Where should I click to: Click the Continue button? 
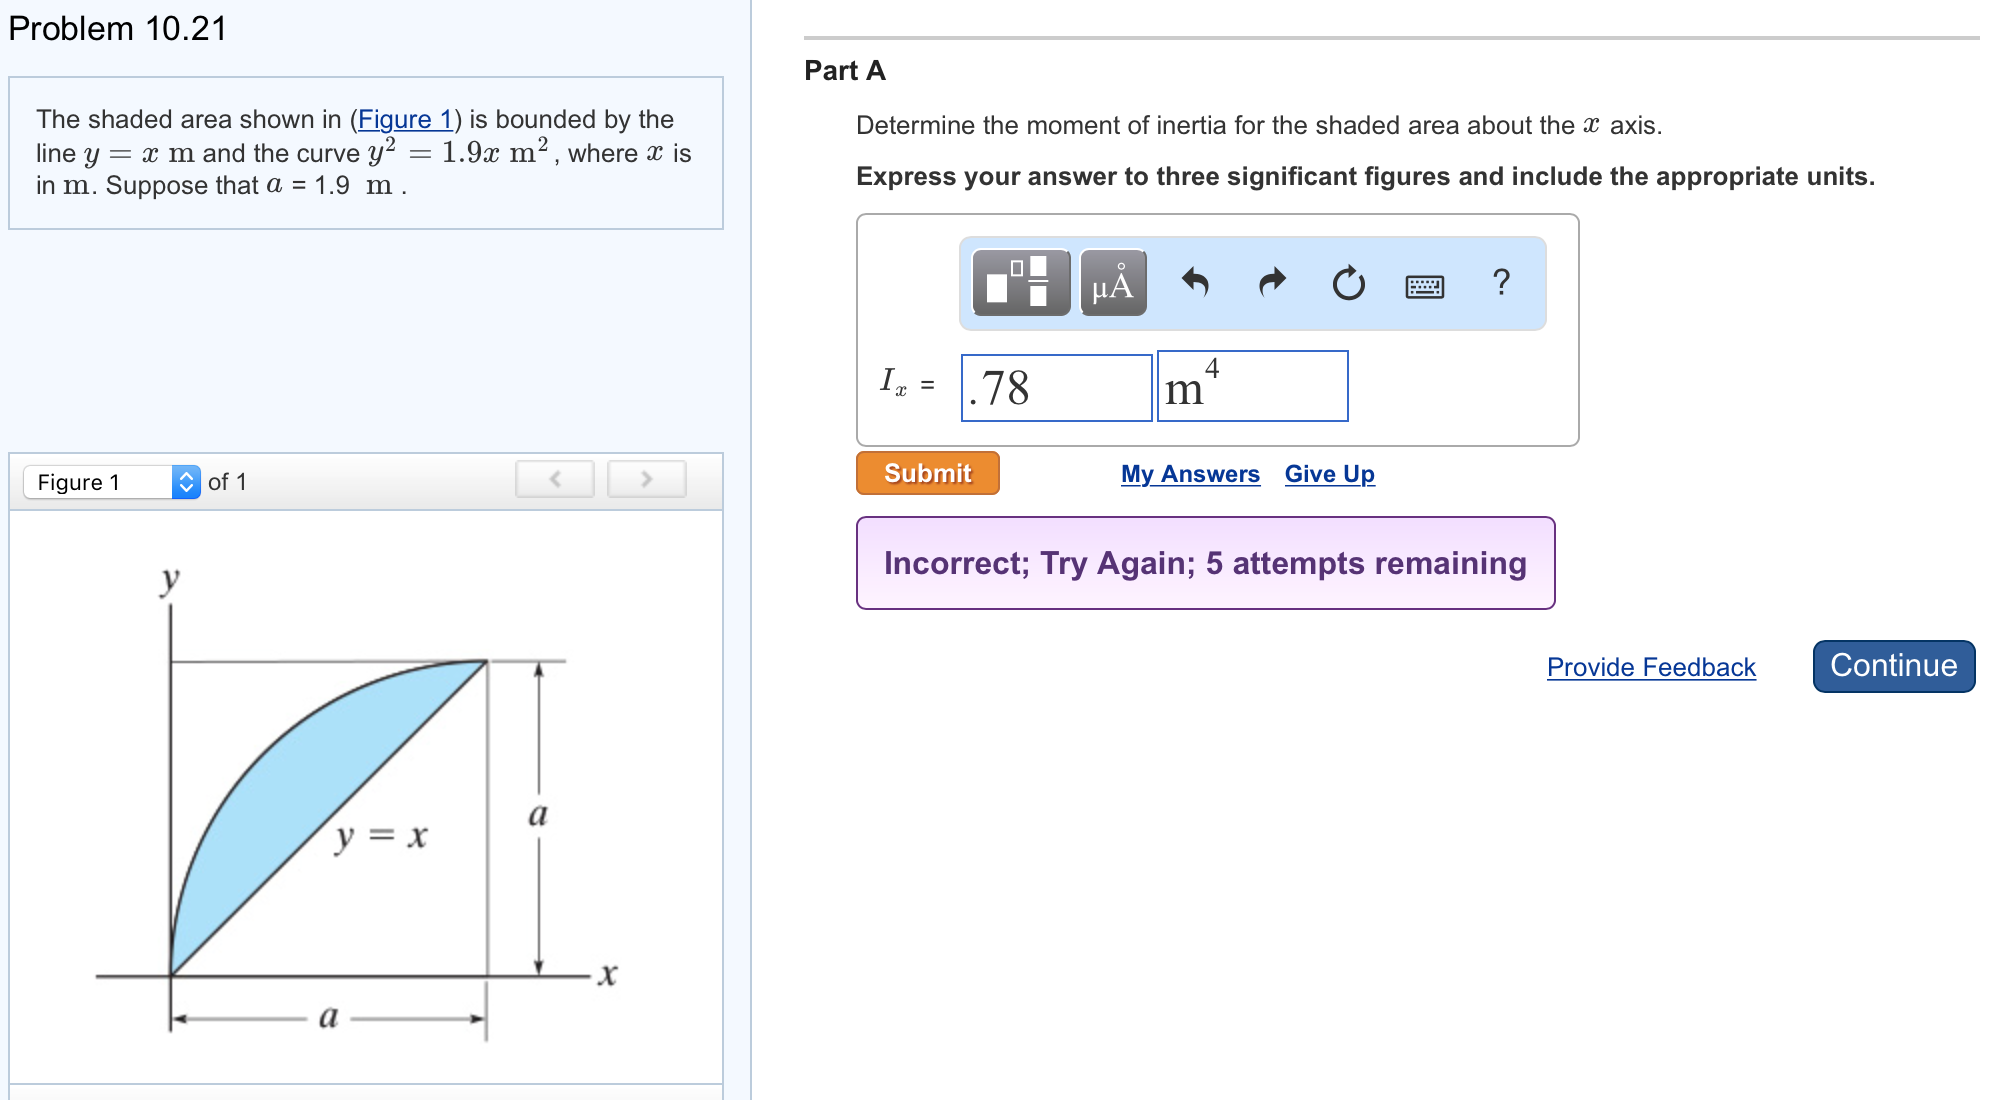pos(1892,665)
